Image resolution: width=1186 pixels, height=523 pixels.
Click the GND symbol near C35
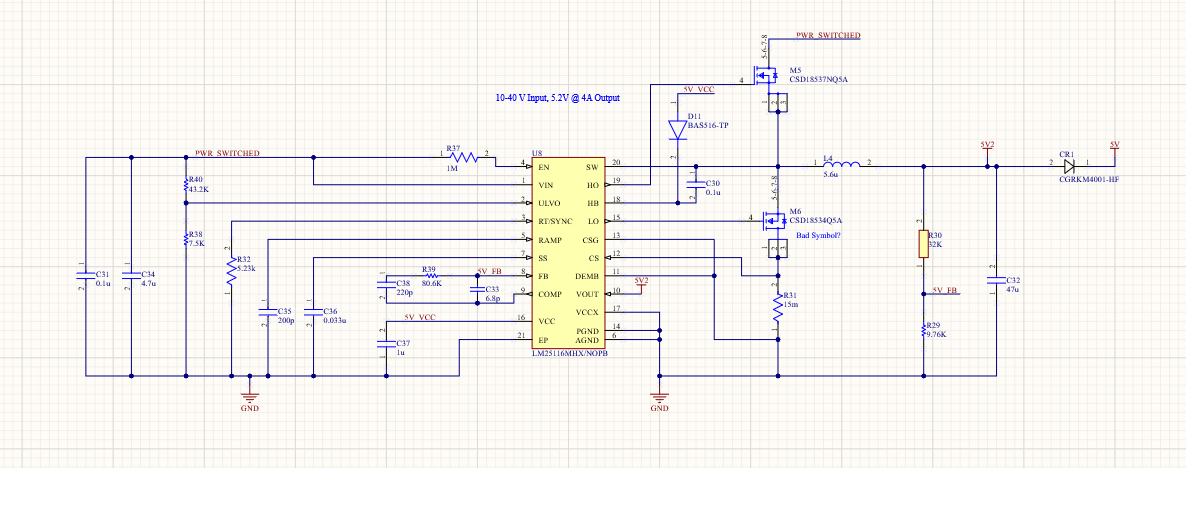pos(249,397)
